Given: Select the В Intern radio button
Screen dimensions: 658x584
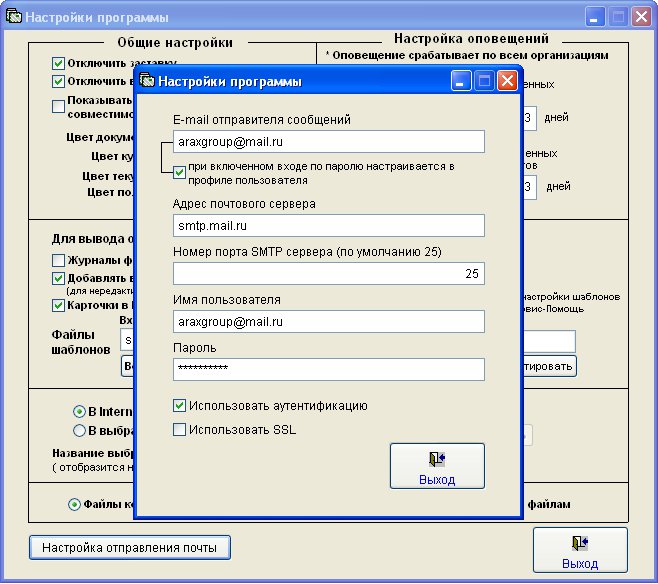Looking at the screenshot, I should pos(79,412).
